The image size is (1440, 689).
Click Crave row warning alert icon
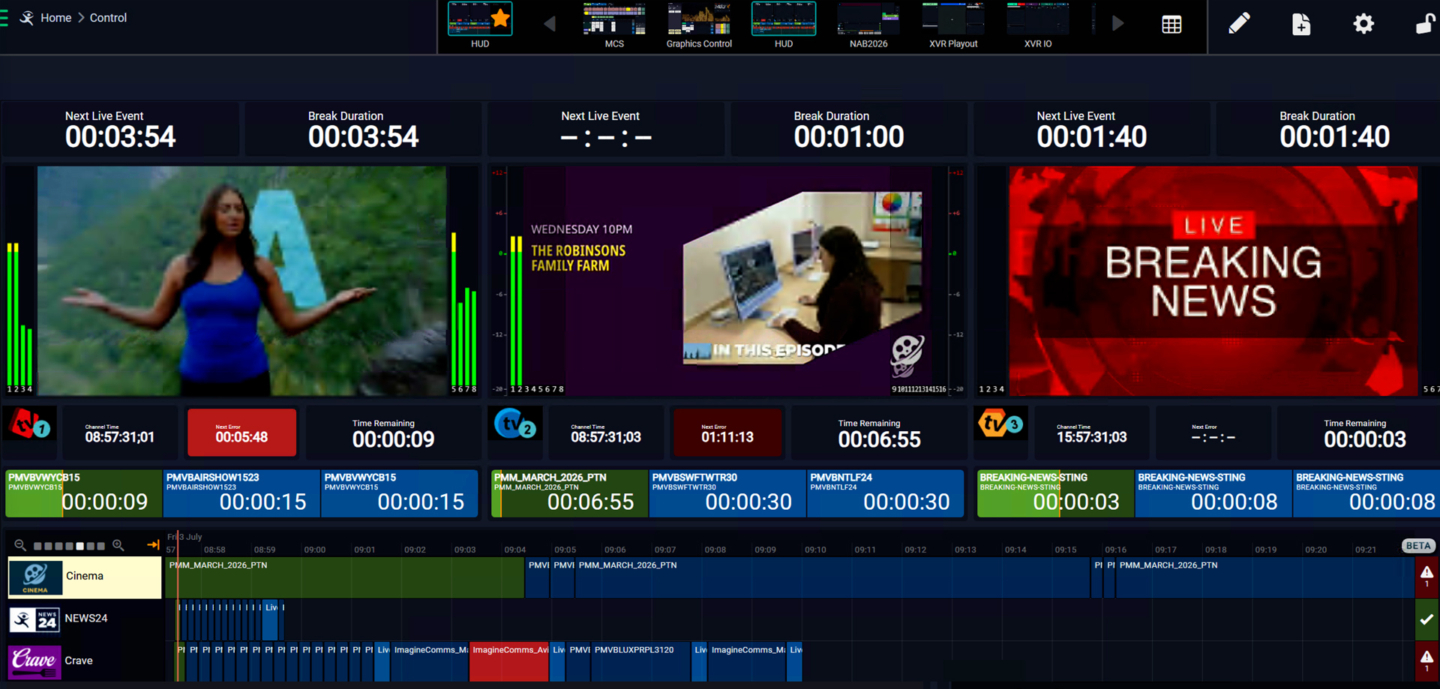(1427, 661)
